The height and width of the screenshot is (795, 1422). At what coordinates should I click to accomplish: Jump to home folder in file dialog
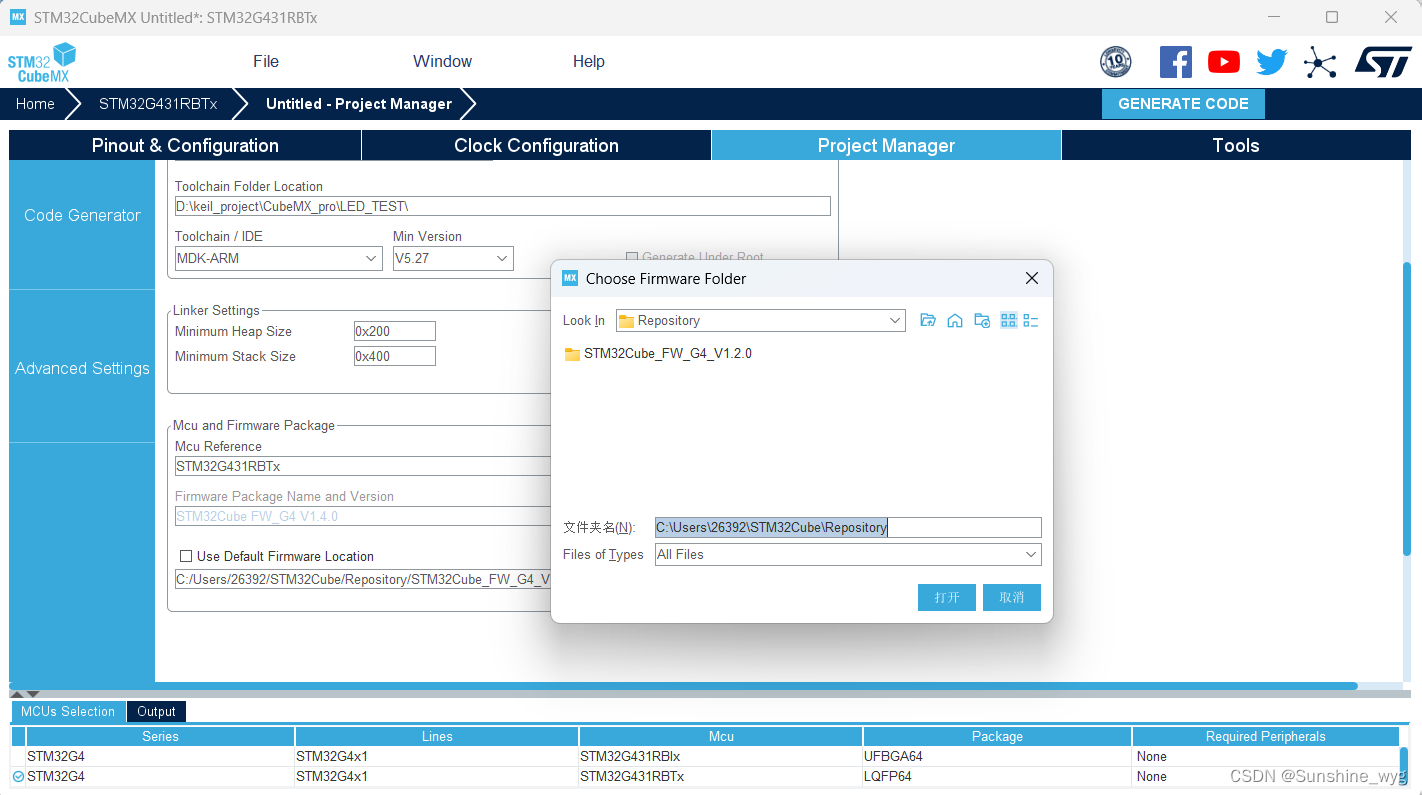tap(955, 320)
